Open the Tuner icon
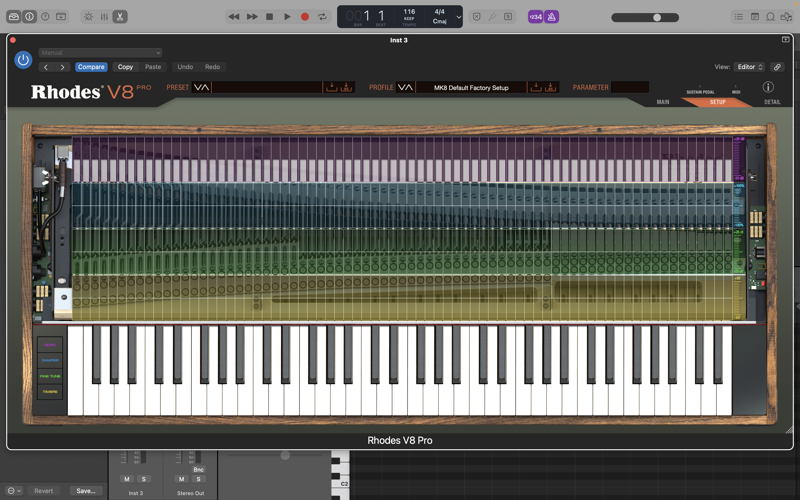The width and height of the screenshot is (800, 500). click(x=492, y=17)
